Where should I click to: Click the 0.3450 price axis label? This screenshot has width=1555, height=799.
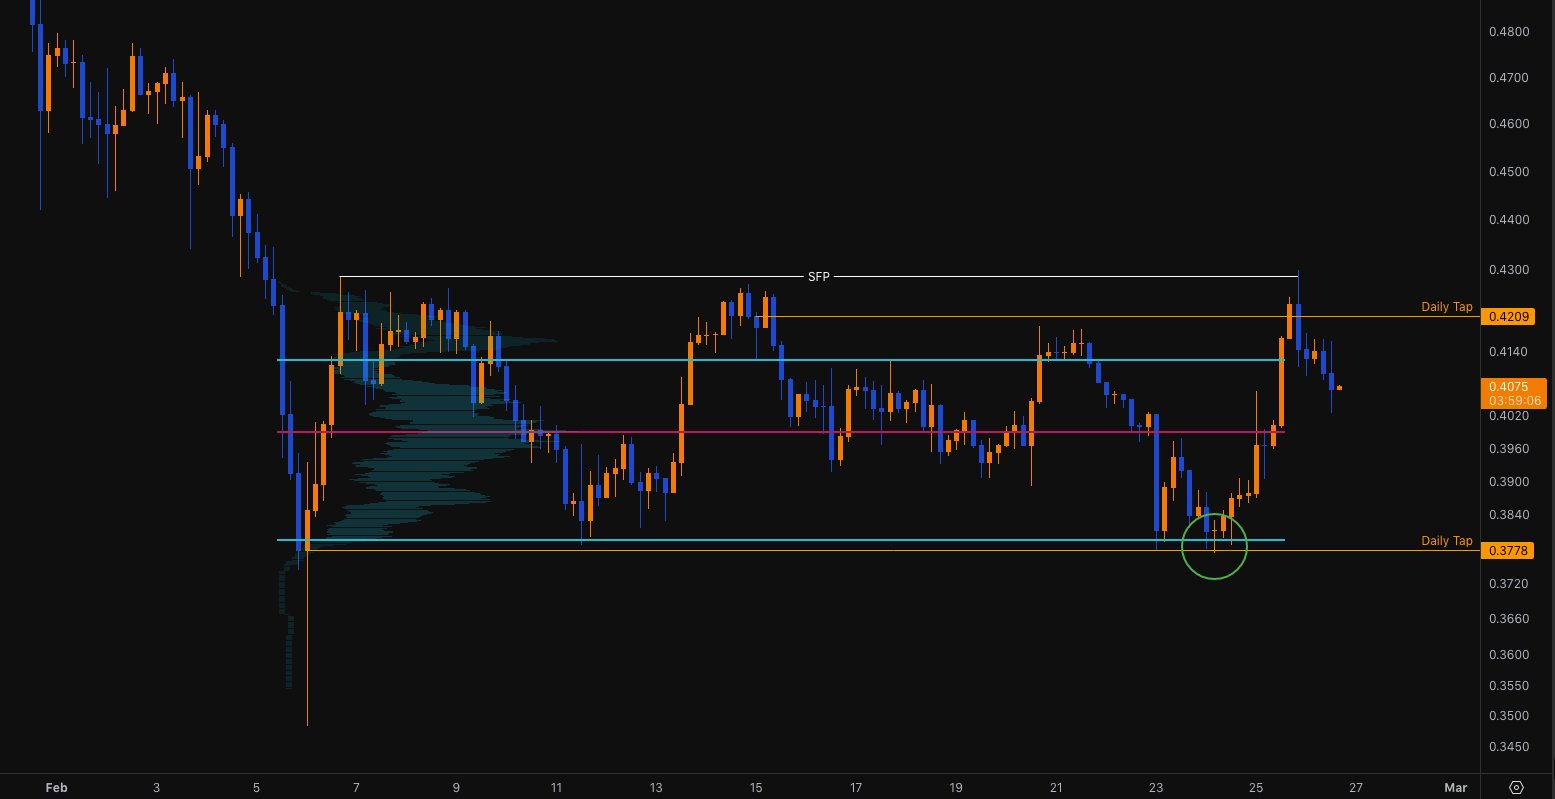point(1508,747)
